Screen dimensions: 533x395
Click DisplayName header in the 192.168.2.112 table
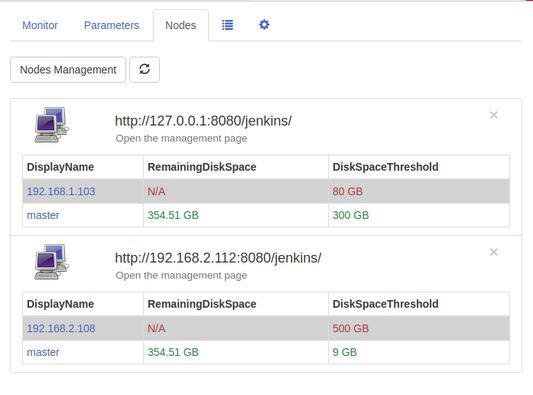click(x=61, y=304)
